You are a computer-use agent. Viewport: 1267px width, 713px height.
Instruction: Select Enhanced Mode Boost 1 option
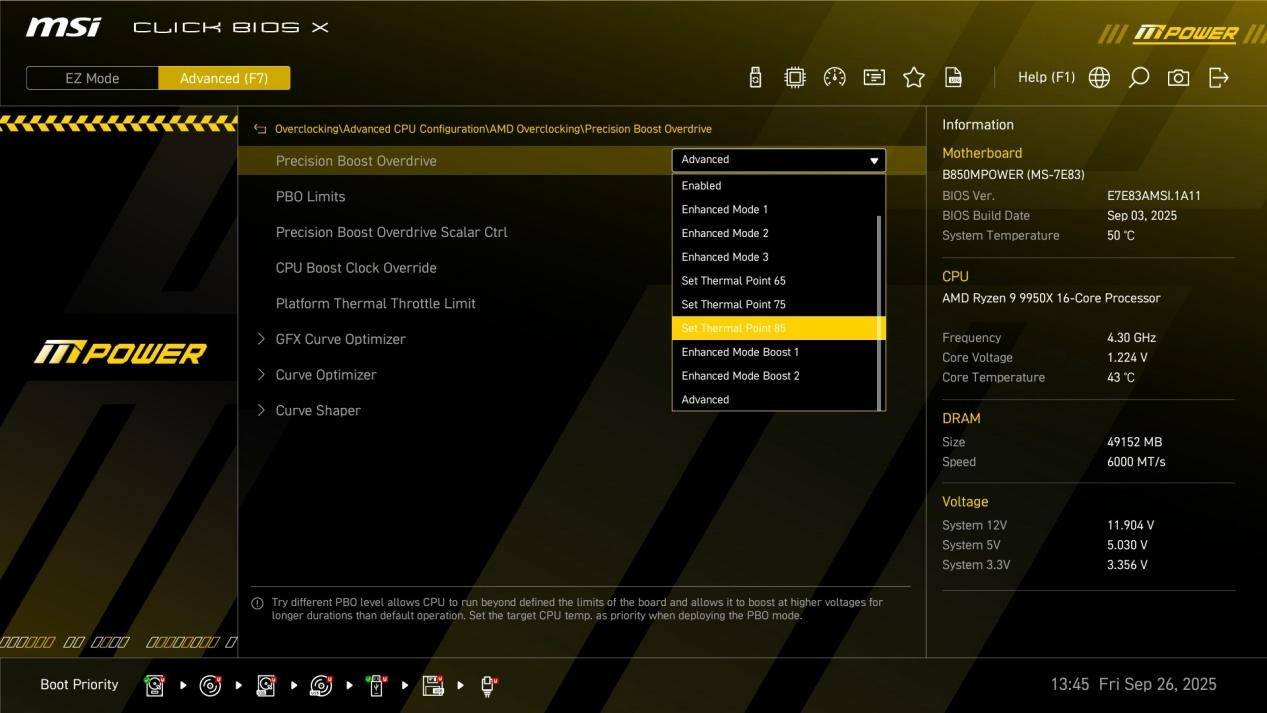tap(740, 352)
